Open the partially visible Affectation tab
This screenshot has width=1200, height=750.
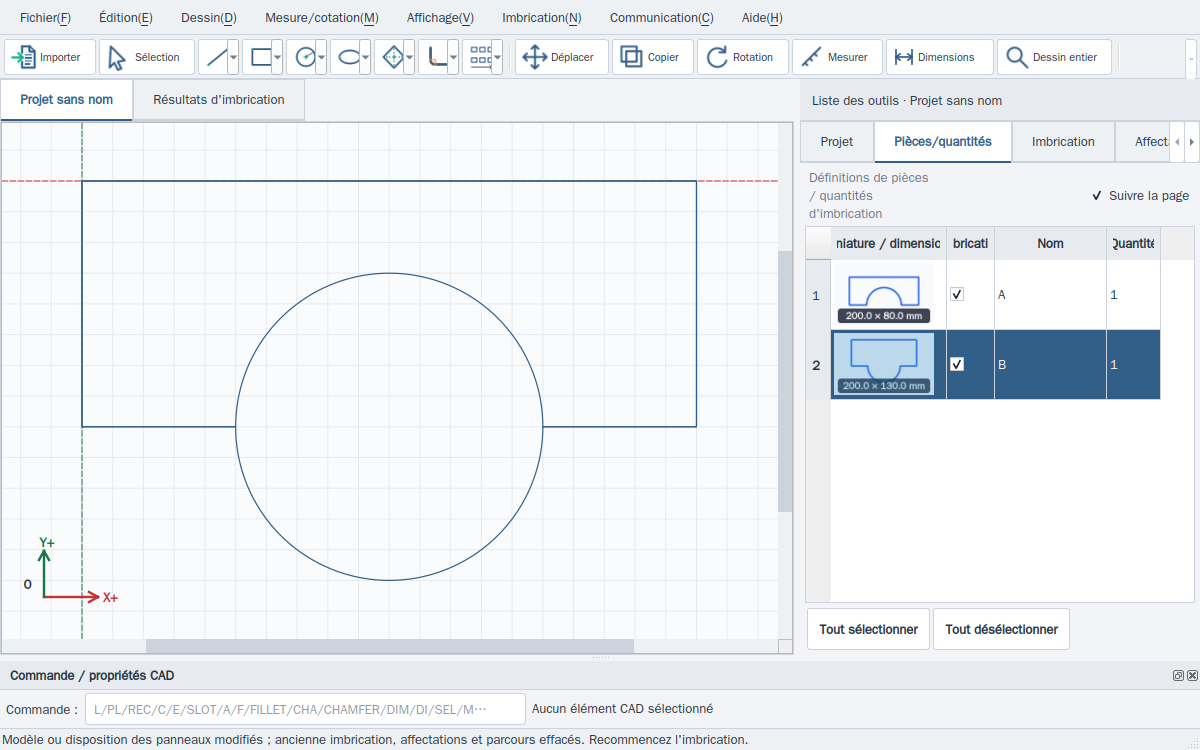click(x=1143, y=141)
